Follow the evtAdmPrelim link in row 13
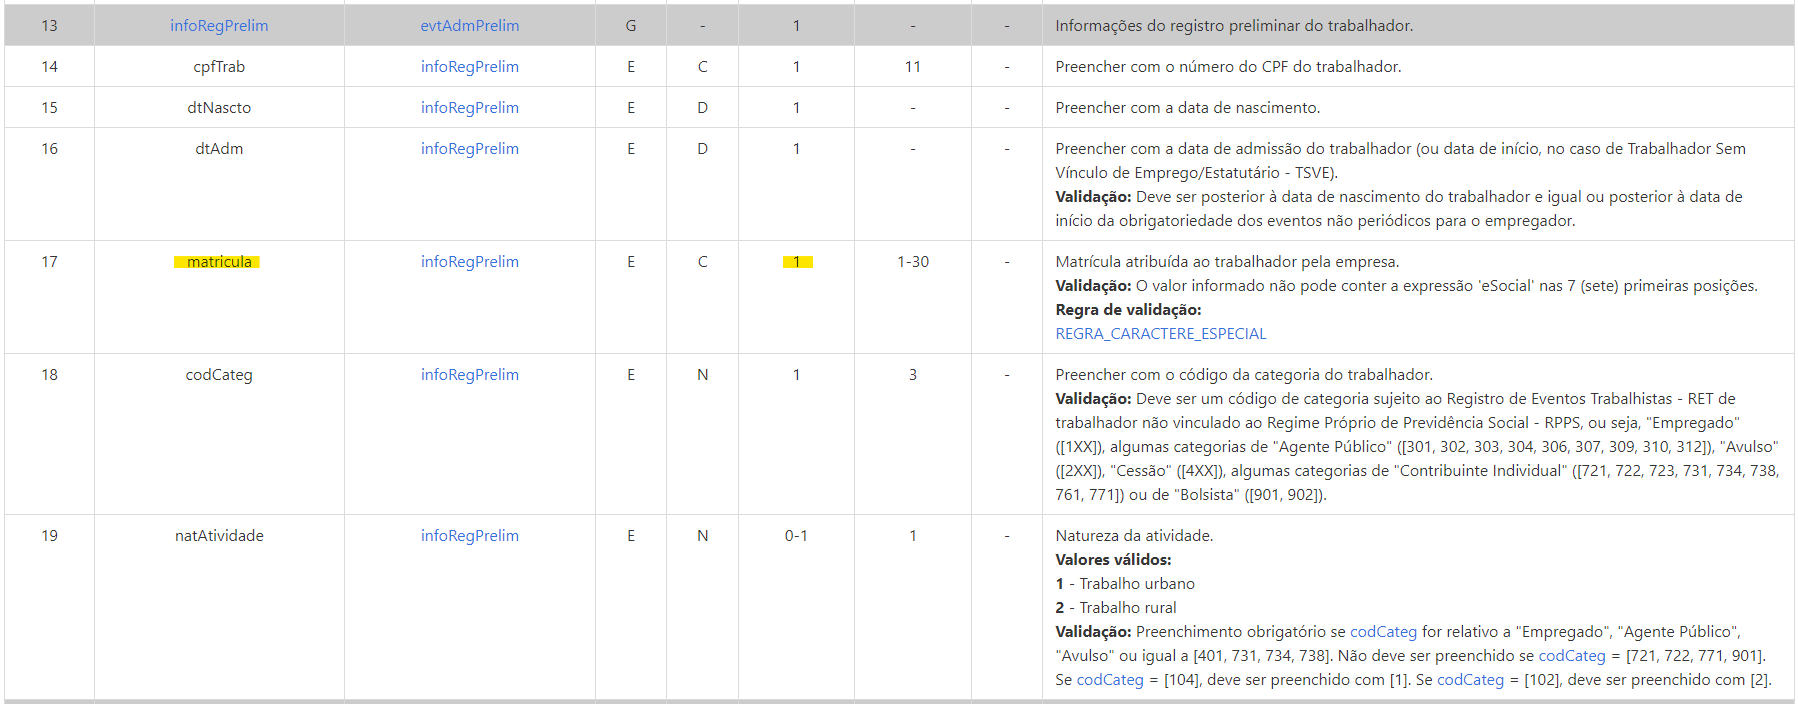 470,26
